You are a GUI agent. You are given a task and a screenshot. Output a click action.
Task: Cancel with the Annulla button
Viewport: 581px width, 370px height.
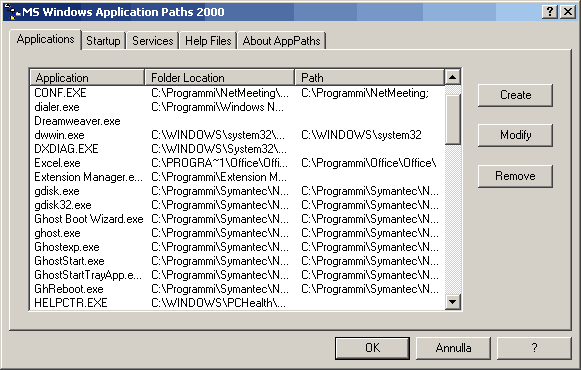[x=453, y=348]
